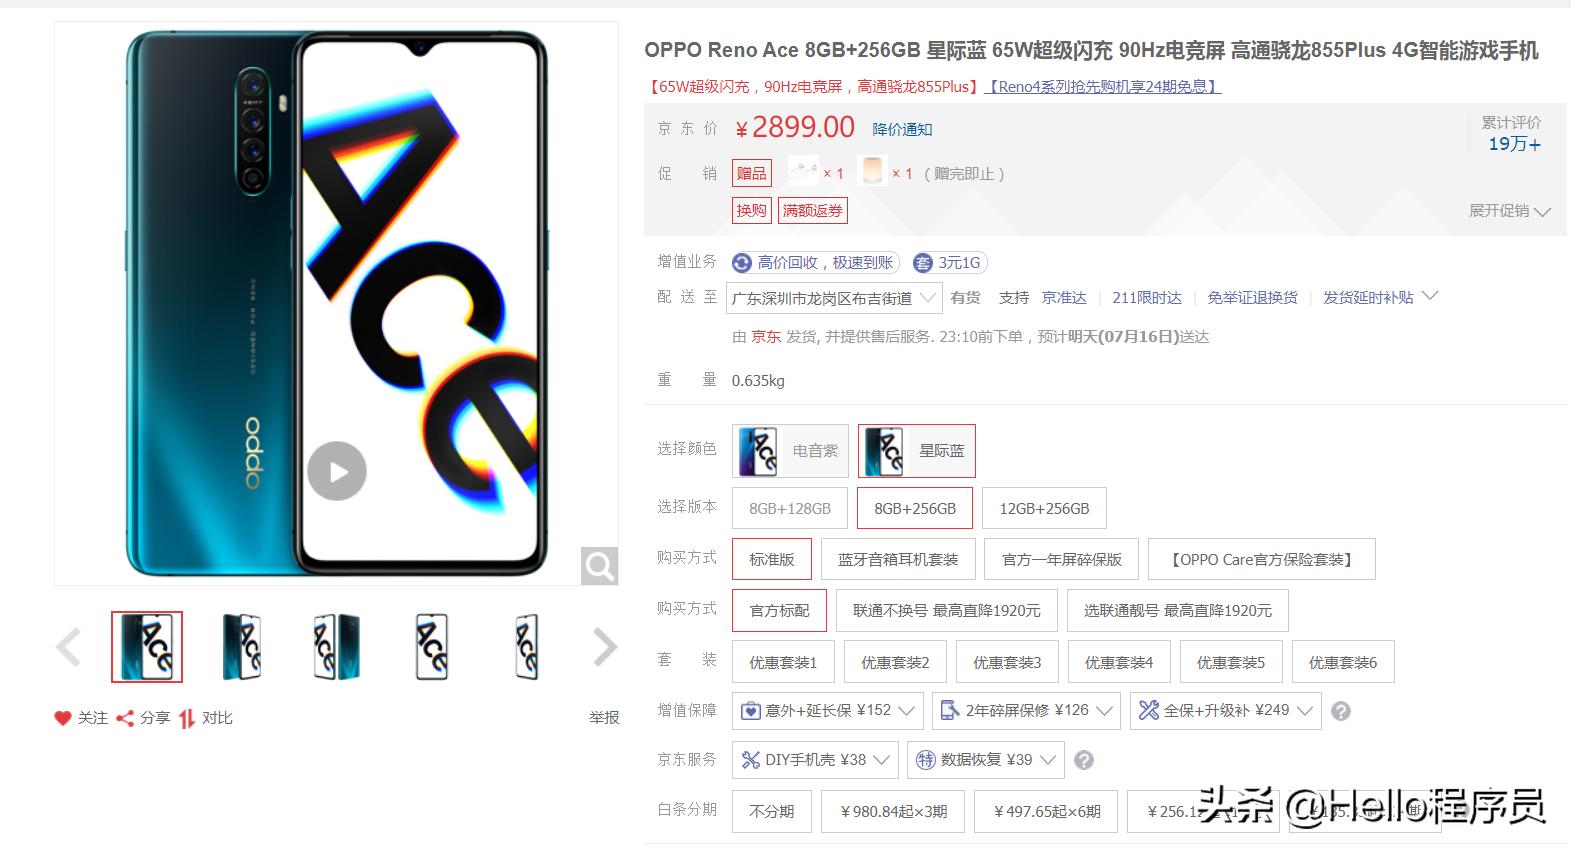Select the 8GB+128GB version

(790, 508)
